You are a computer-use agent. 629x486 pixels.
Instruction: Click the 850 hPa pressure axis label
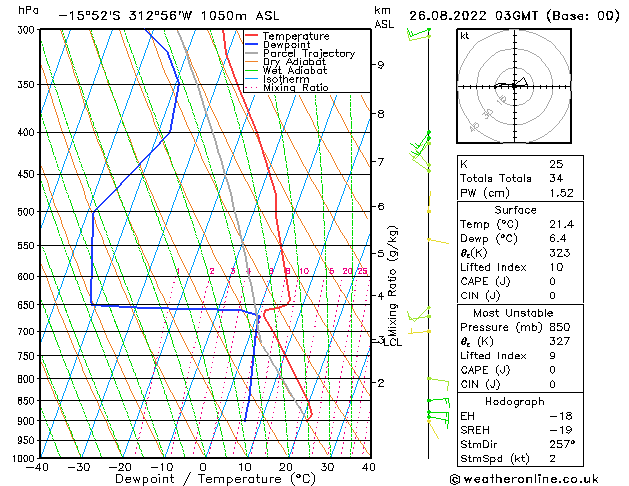click(27, 401)
